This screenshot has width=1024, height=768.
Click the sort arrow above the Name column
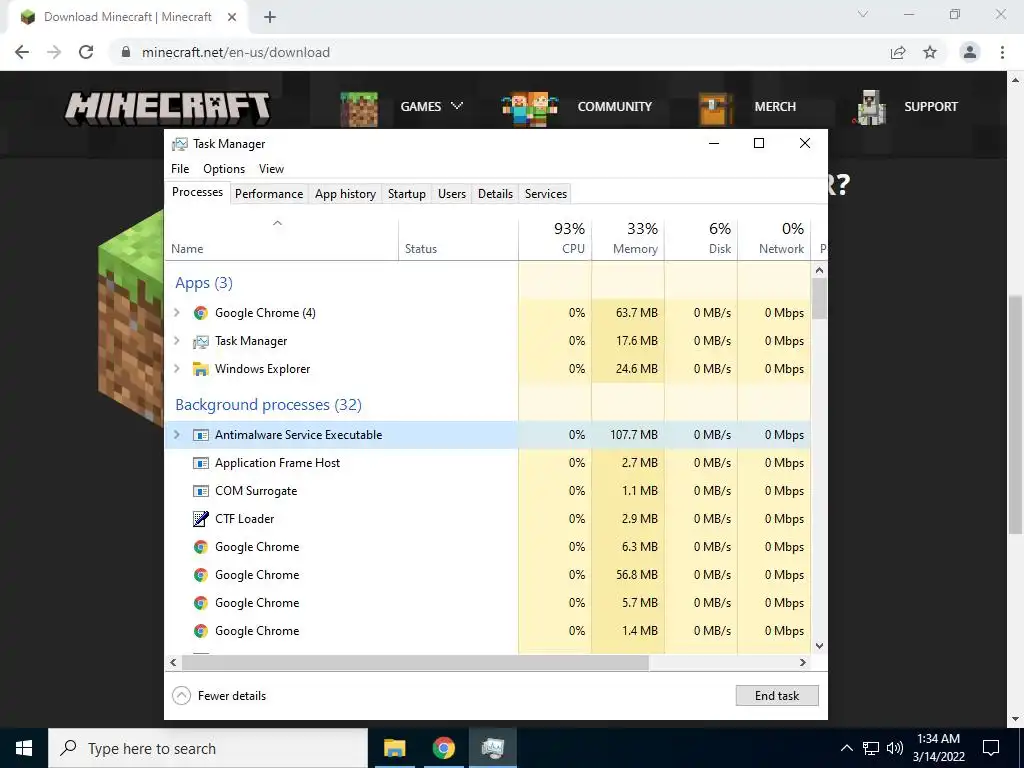[277, 223]
